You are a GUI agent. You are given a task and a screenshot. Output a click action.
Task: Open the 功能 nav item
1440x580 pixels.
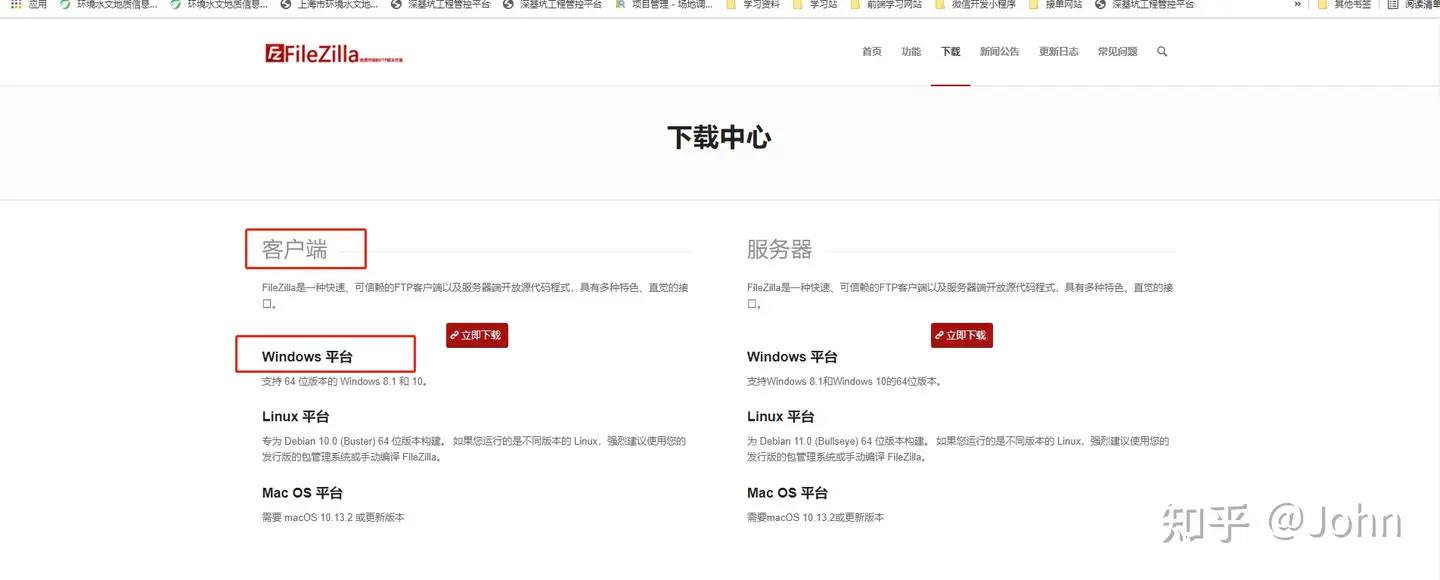pos(911,51)
